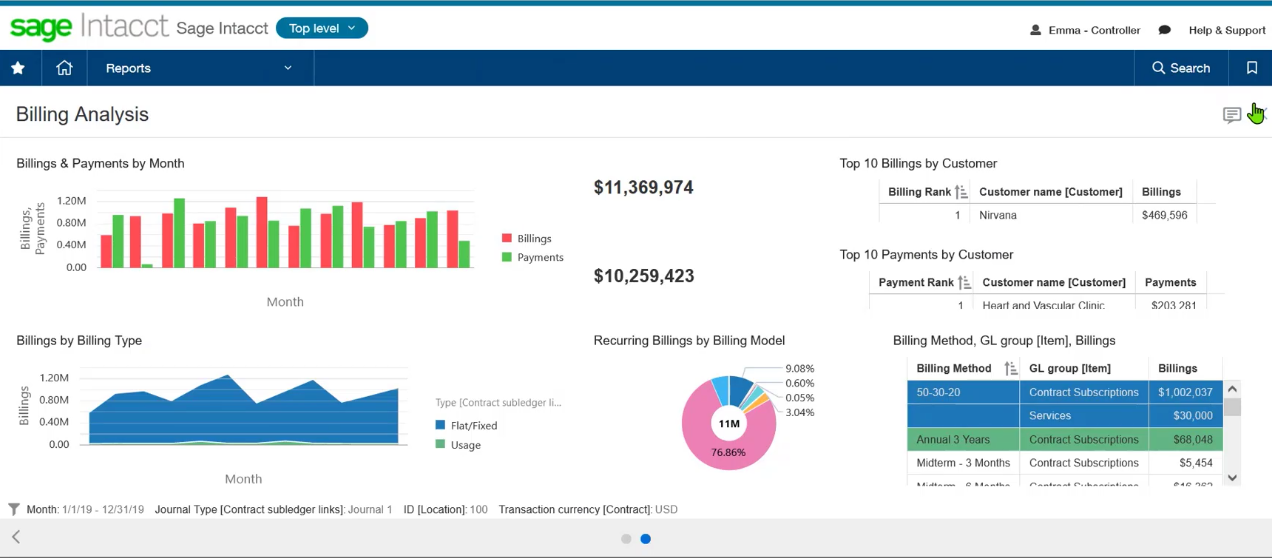Click the $10,259,423 total payments figure

(x=643, y=276)
